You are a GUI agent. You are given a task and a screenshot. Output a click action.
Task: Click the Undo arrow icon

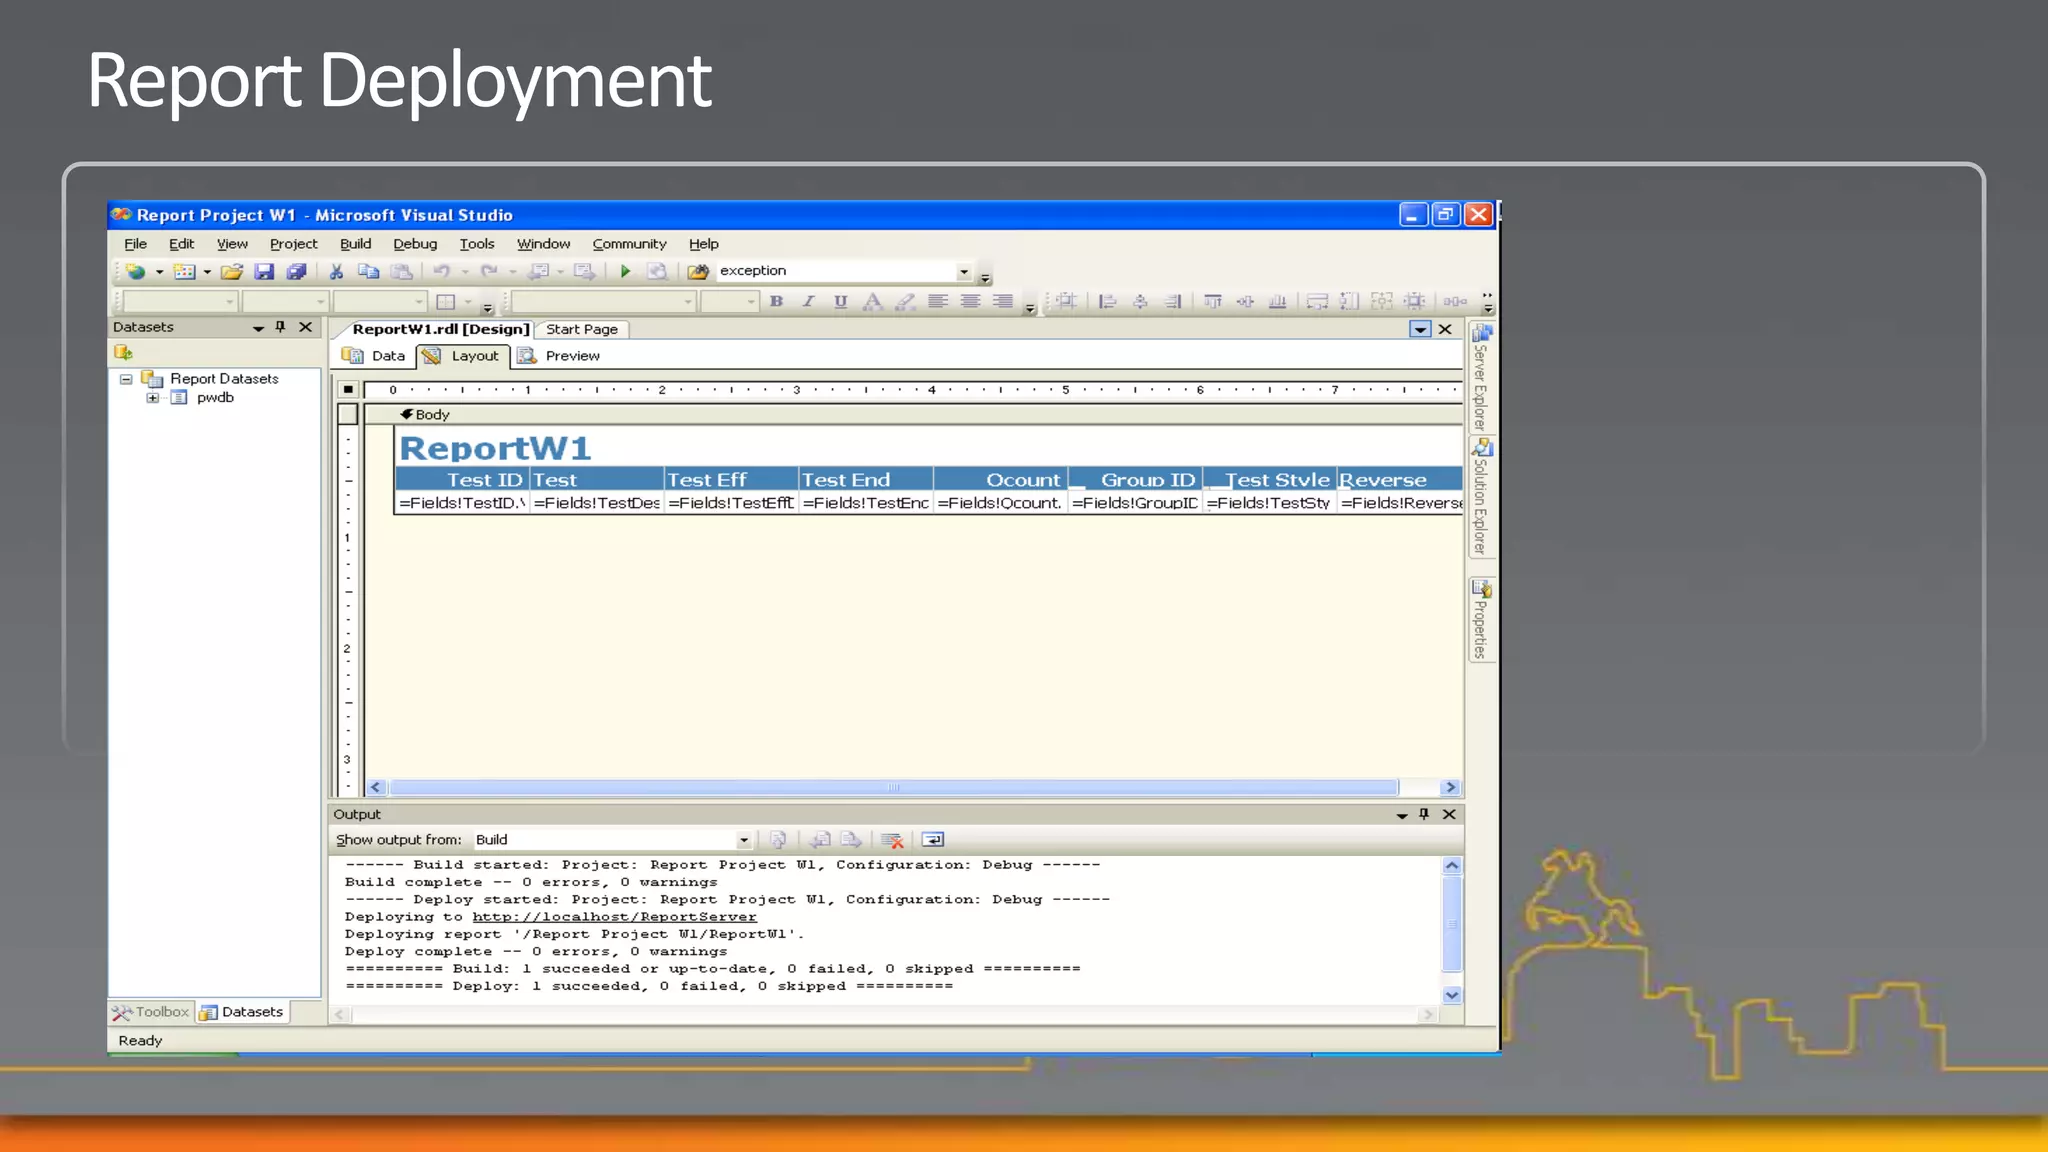pos(441,271)
